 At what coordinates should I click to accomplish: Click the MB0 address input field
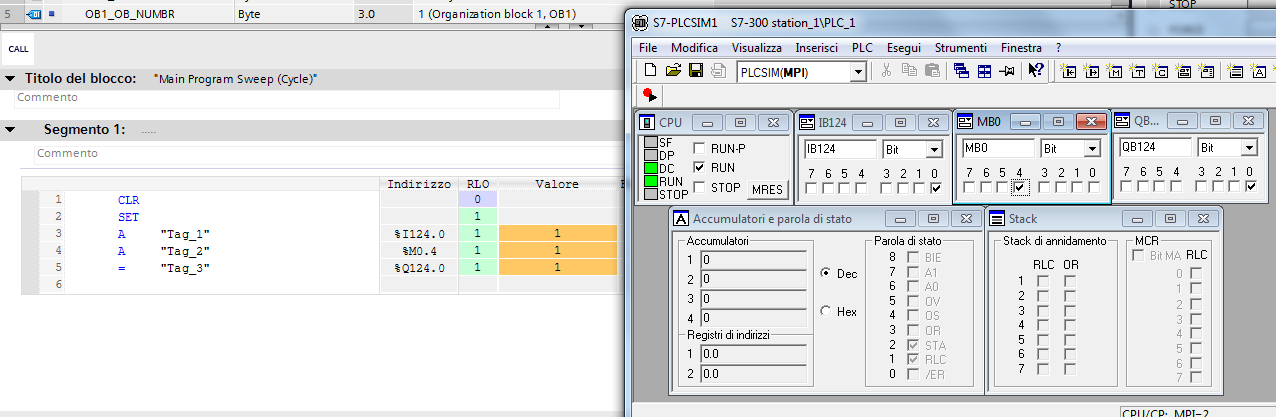996,148
